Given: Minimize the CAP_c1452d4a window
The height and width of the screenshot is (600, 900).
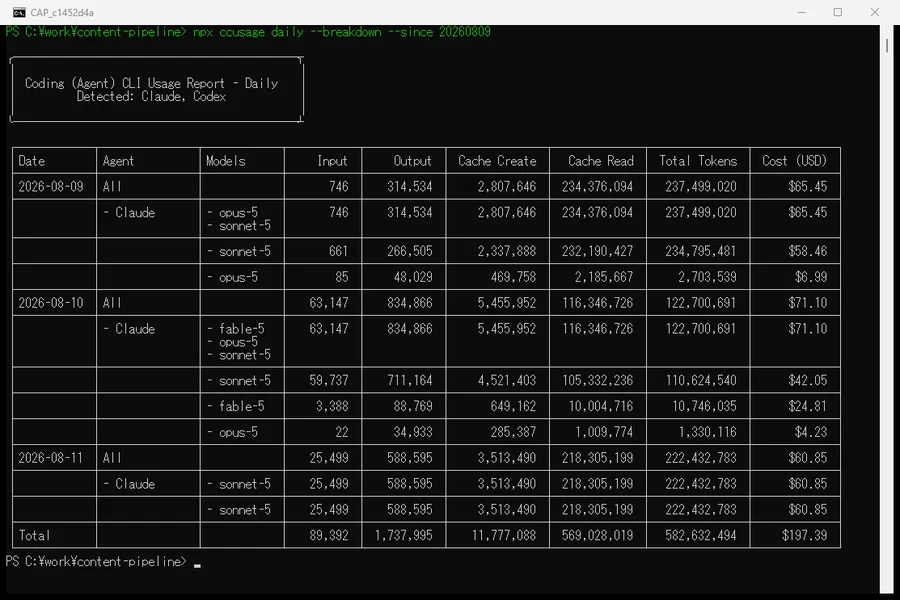Looking at the screenshot, I should tap(801, 12).
